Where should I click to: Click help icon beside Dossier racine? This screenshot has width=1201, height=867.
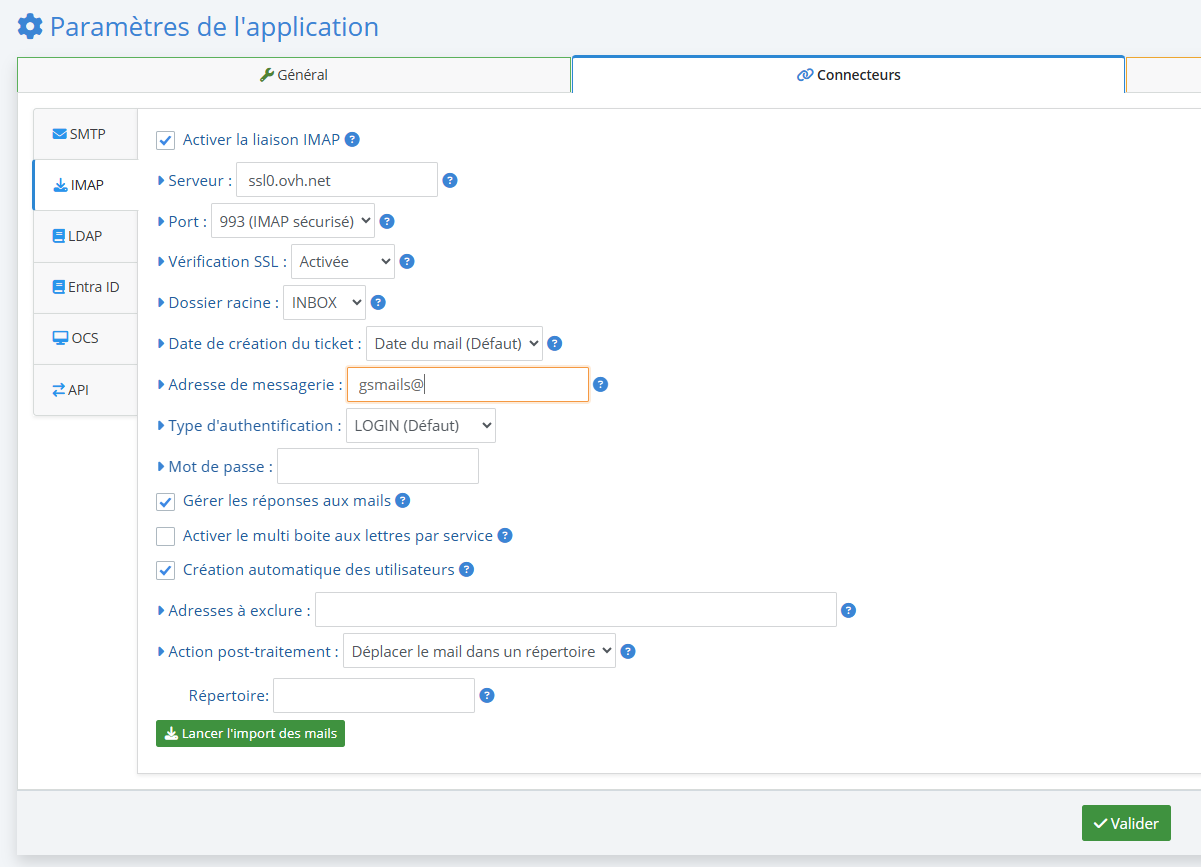(x=378, y=302)
